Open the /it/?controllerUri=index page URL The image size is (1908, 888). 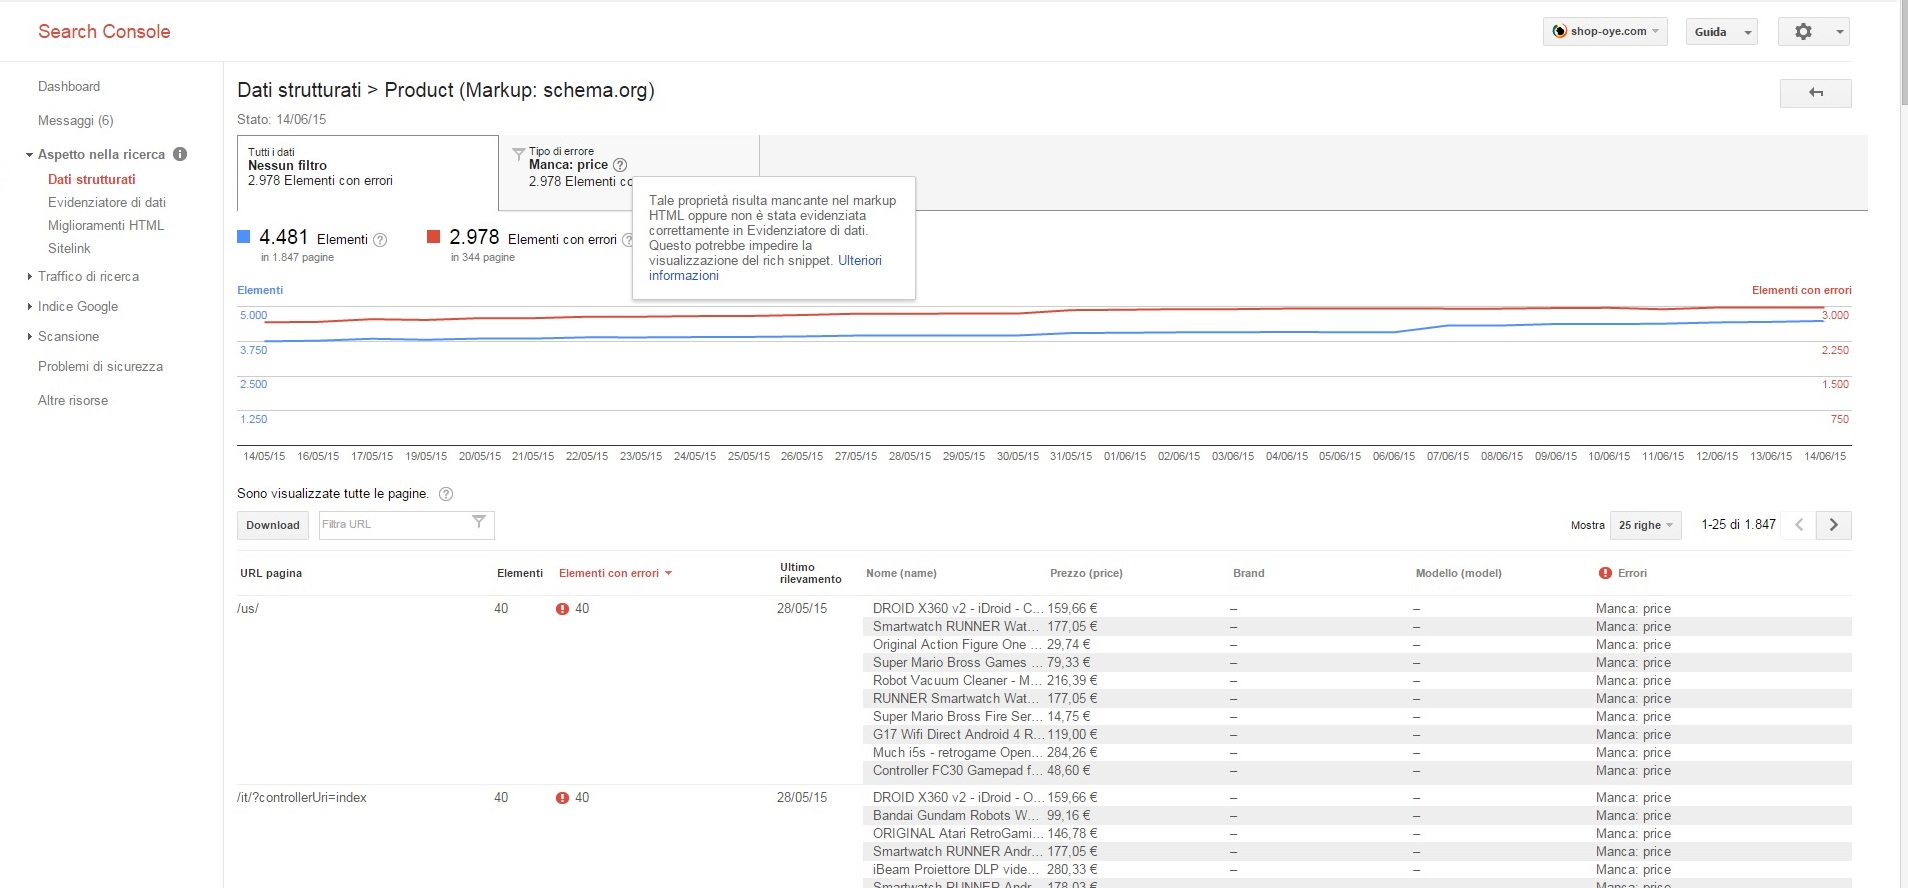tap(302, 798)
